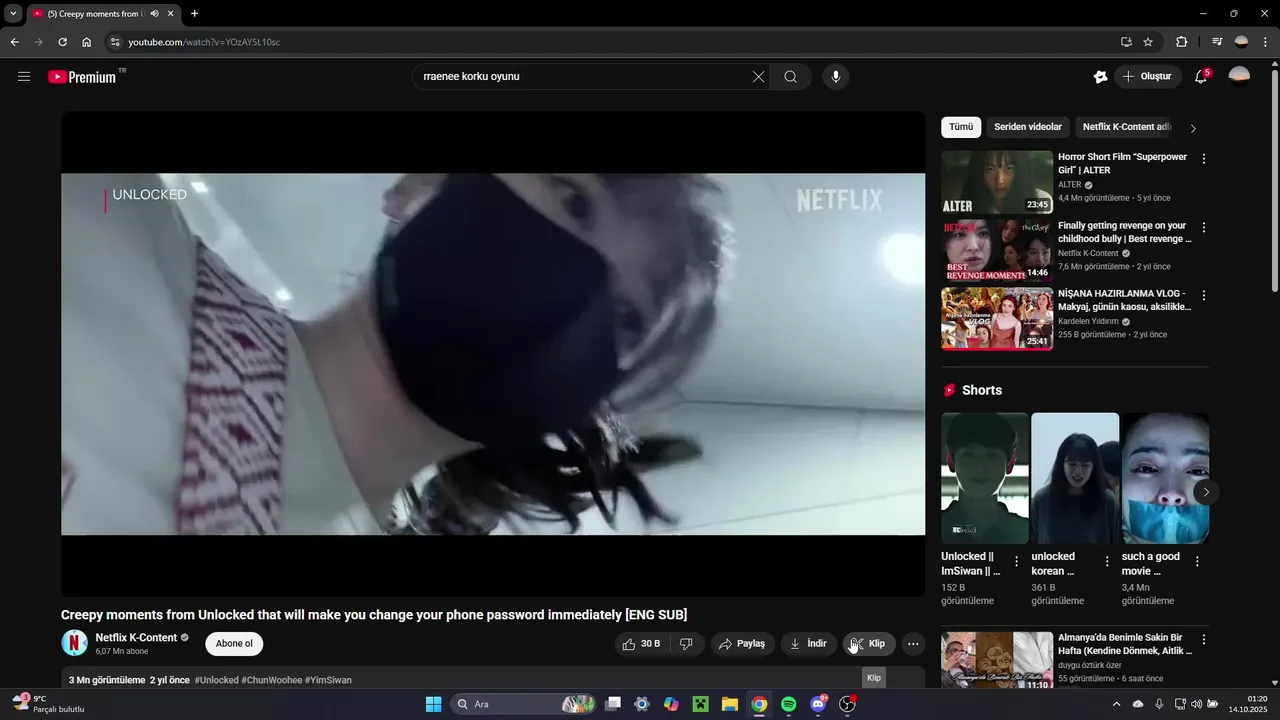
Task: Go to YouTube Premium home via logo
Action: click(x=82, y=77)
